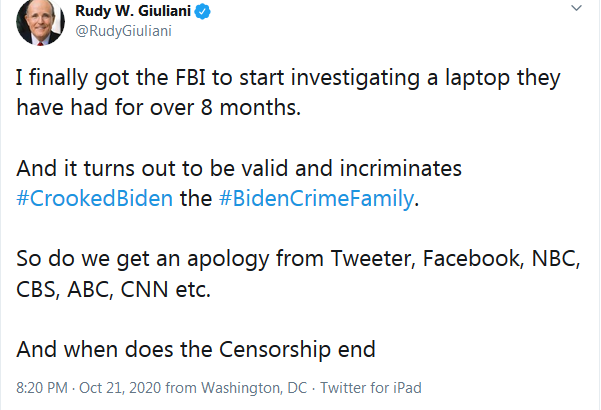Image resolution: width=601 pixels, height=410 pixels.
Task: Open the Washington, DC location link
Action: pyautogui.click(x=254, y=388)
